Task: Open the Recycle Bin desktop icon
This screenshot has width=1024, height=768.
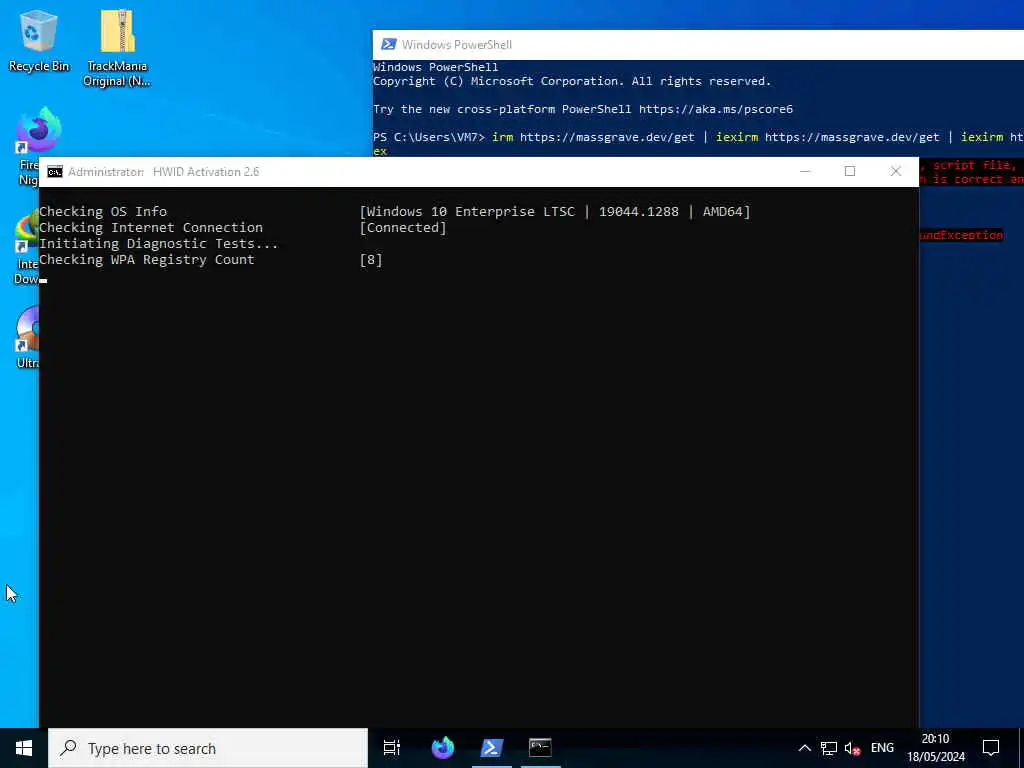Action: [x=39, y=40]
